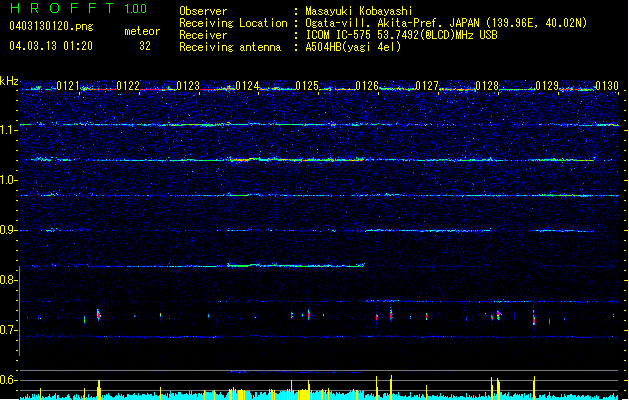Click the 0130 time marker
The width and height of the screenshot is (629, 400).
tap(607, 86)
